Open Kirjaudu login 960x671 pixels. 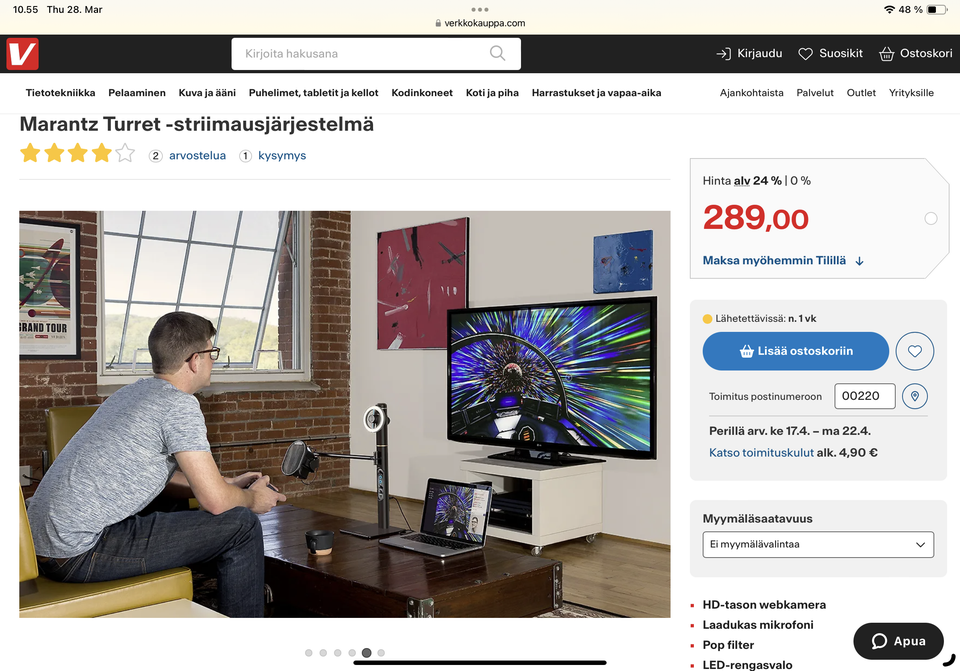(x=749, y=53)
